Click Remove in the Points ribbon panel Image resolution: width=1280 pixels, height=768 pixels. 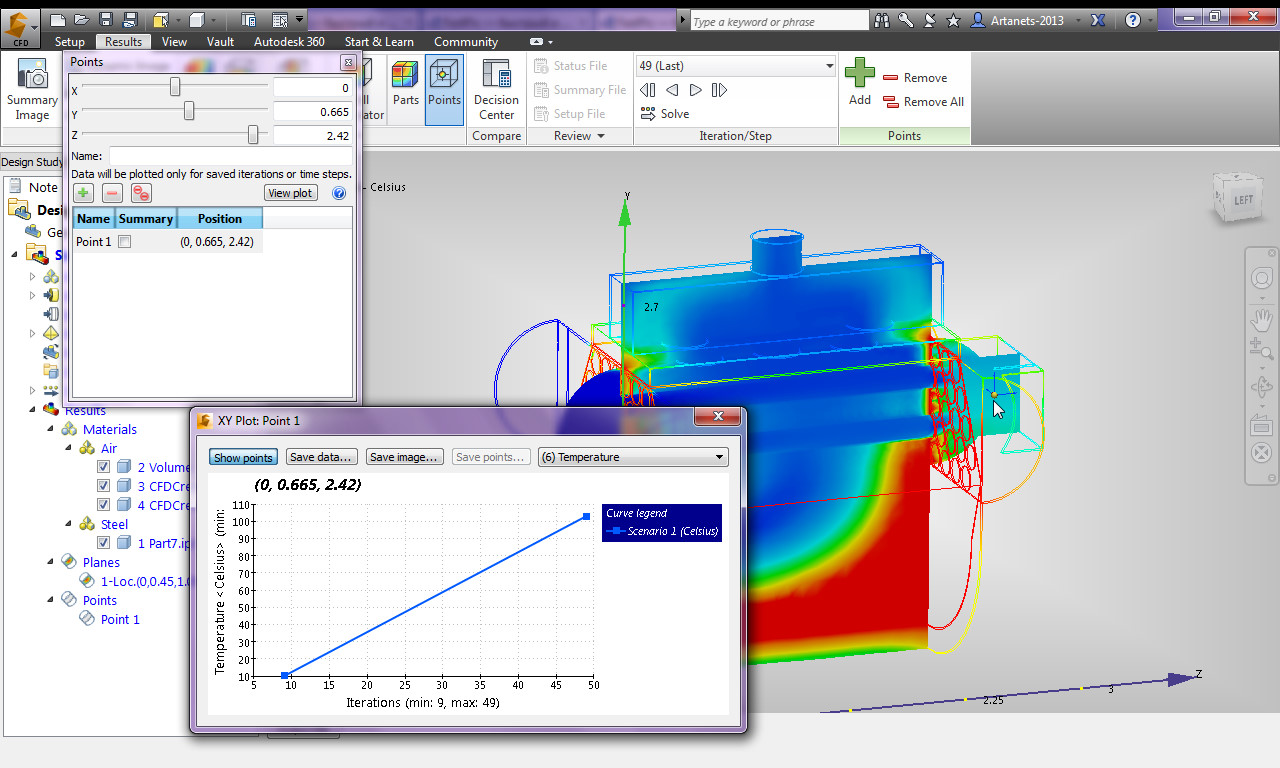(x=914, y=78)
